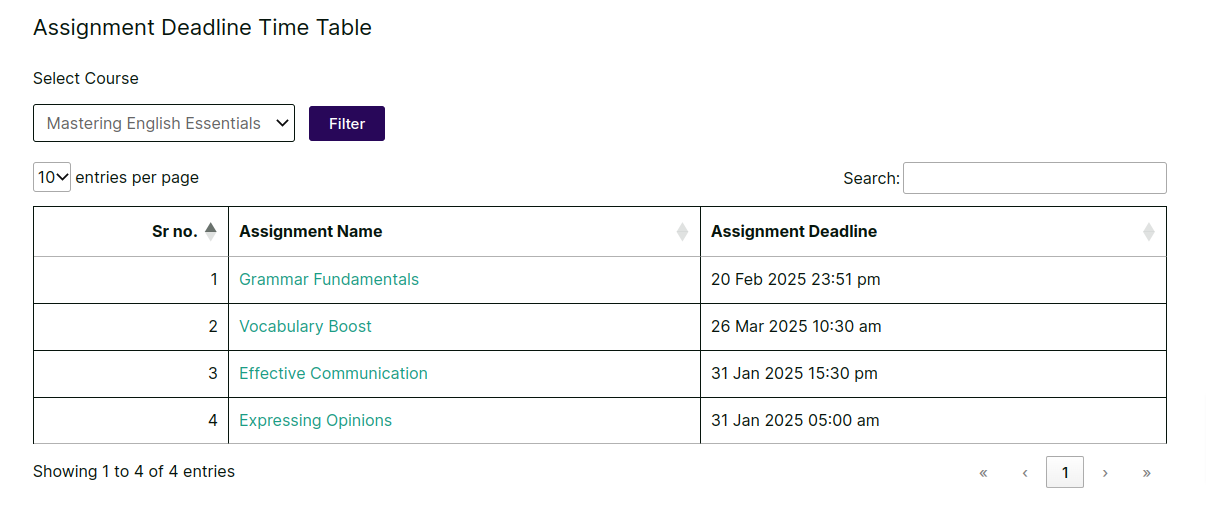This screenshot has height=510, width=1206.
Task: Open Effective Communication assignment link
Action: (x=333, y=374)
